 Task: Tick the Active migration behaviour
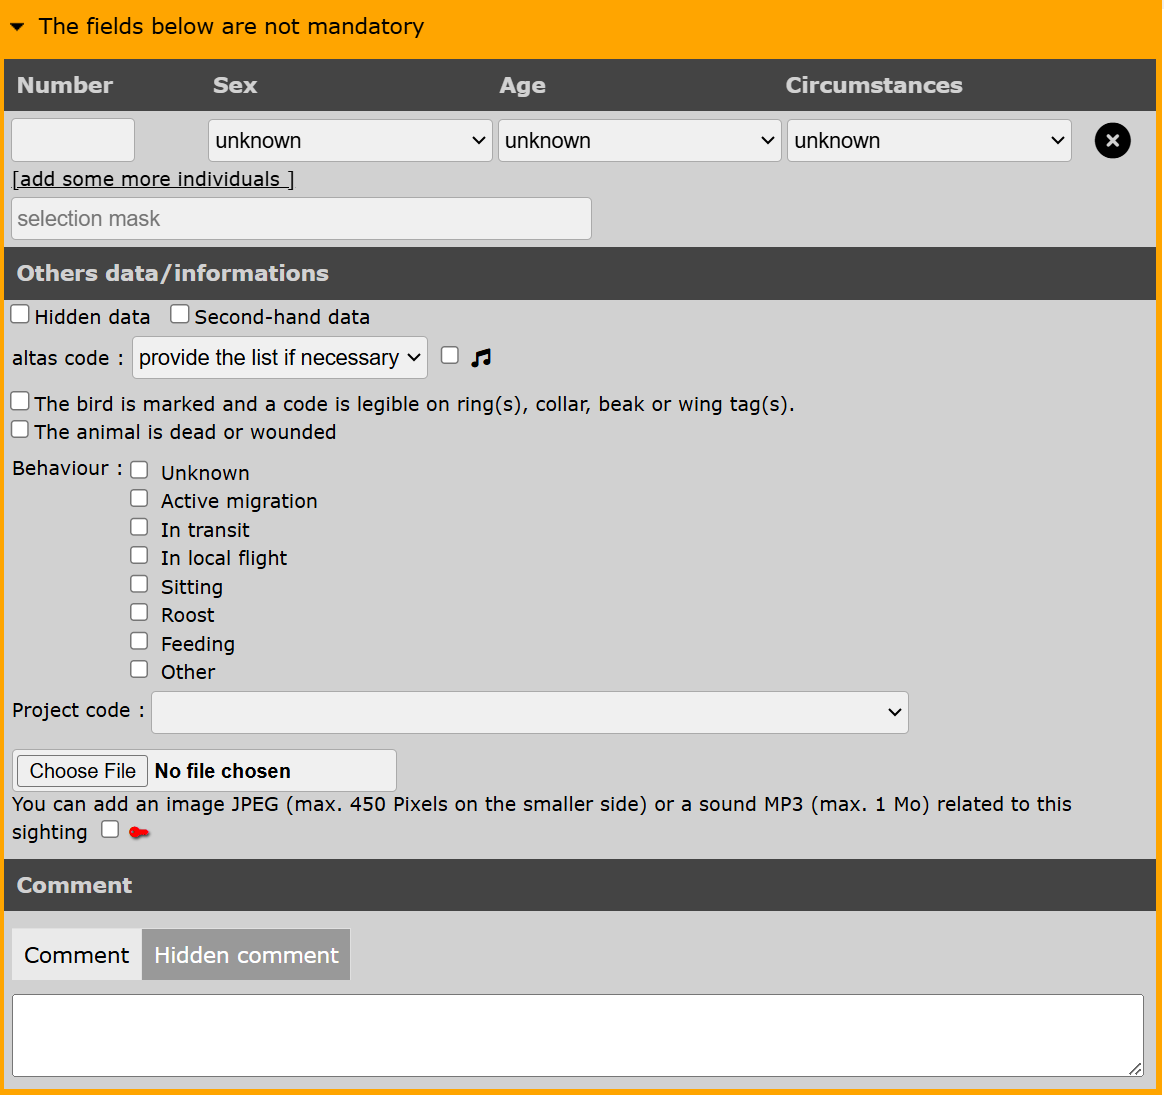(x=139, y=499)
